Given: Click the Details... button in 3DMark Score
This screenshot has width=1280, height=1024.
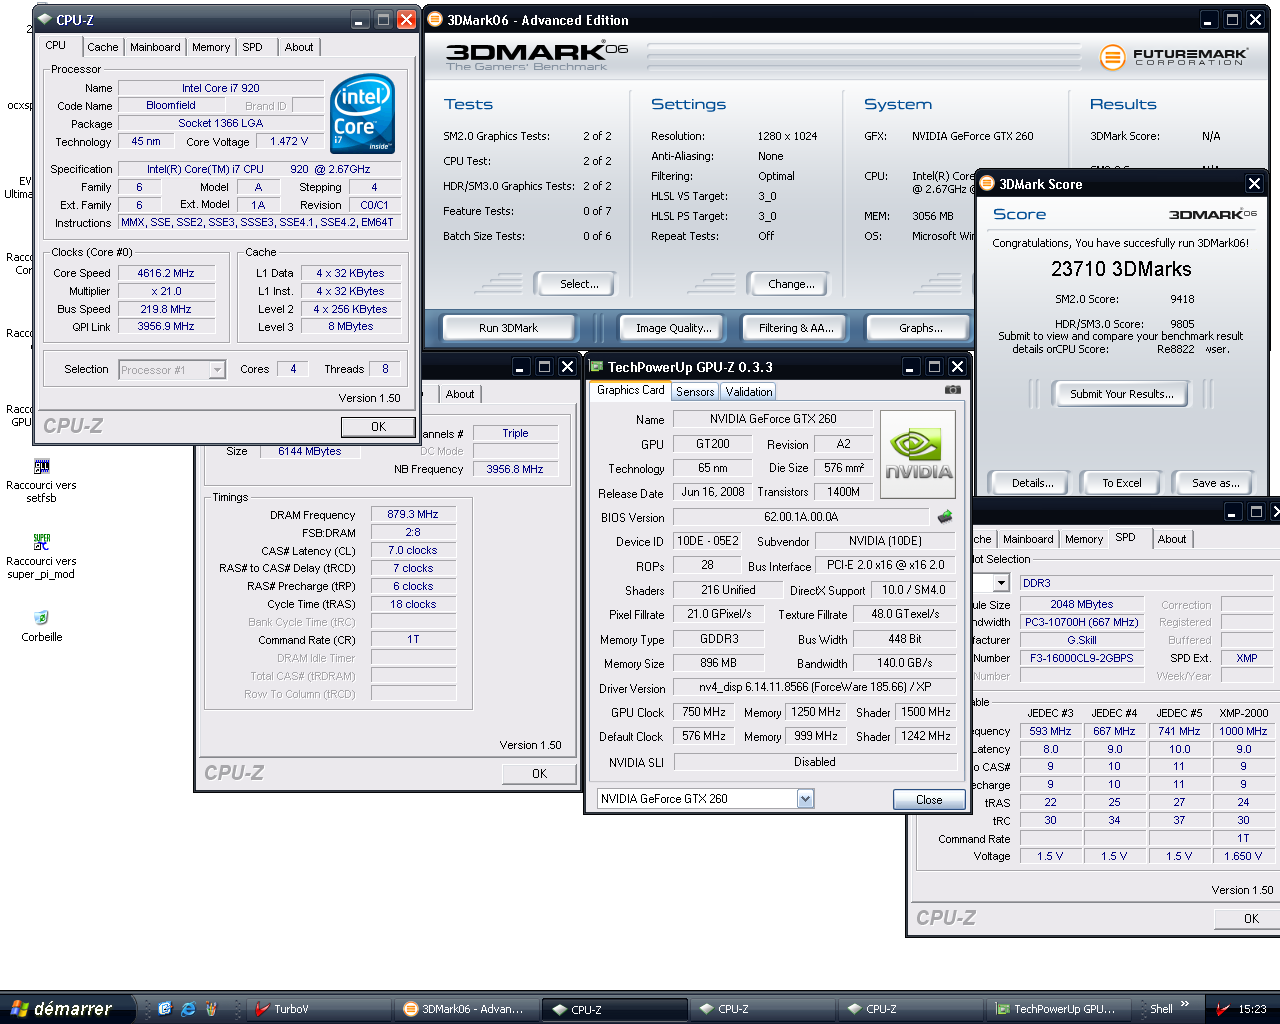Looking at the screenshot, I should click(1032, 483).
